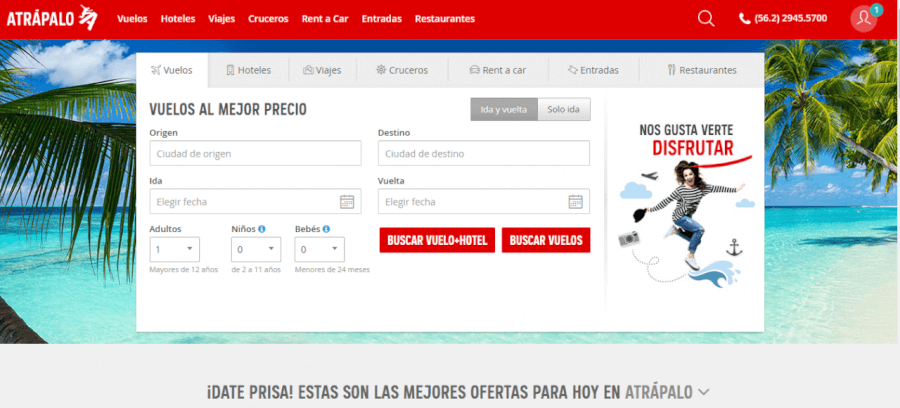This screenshot has width=900, height=408.
Task: Click the car icon on Rent a car tab
Action: tap(474, 70)
